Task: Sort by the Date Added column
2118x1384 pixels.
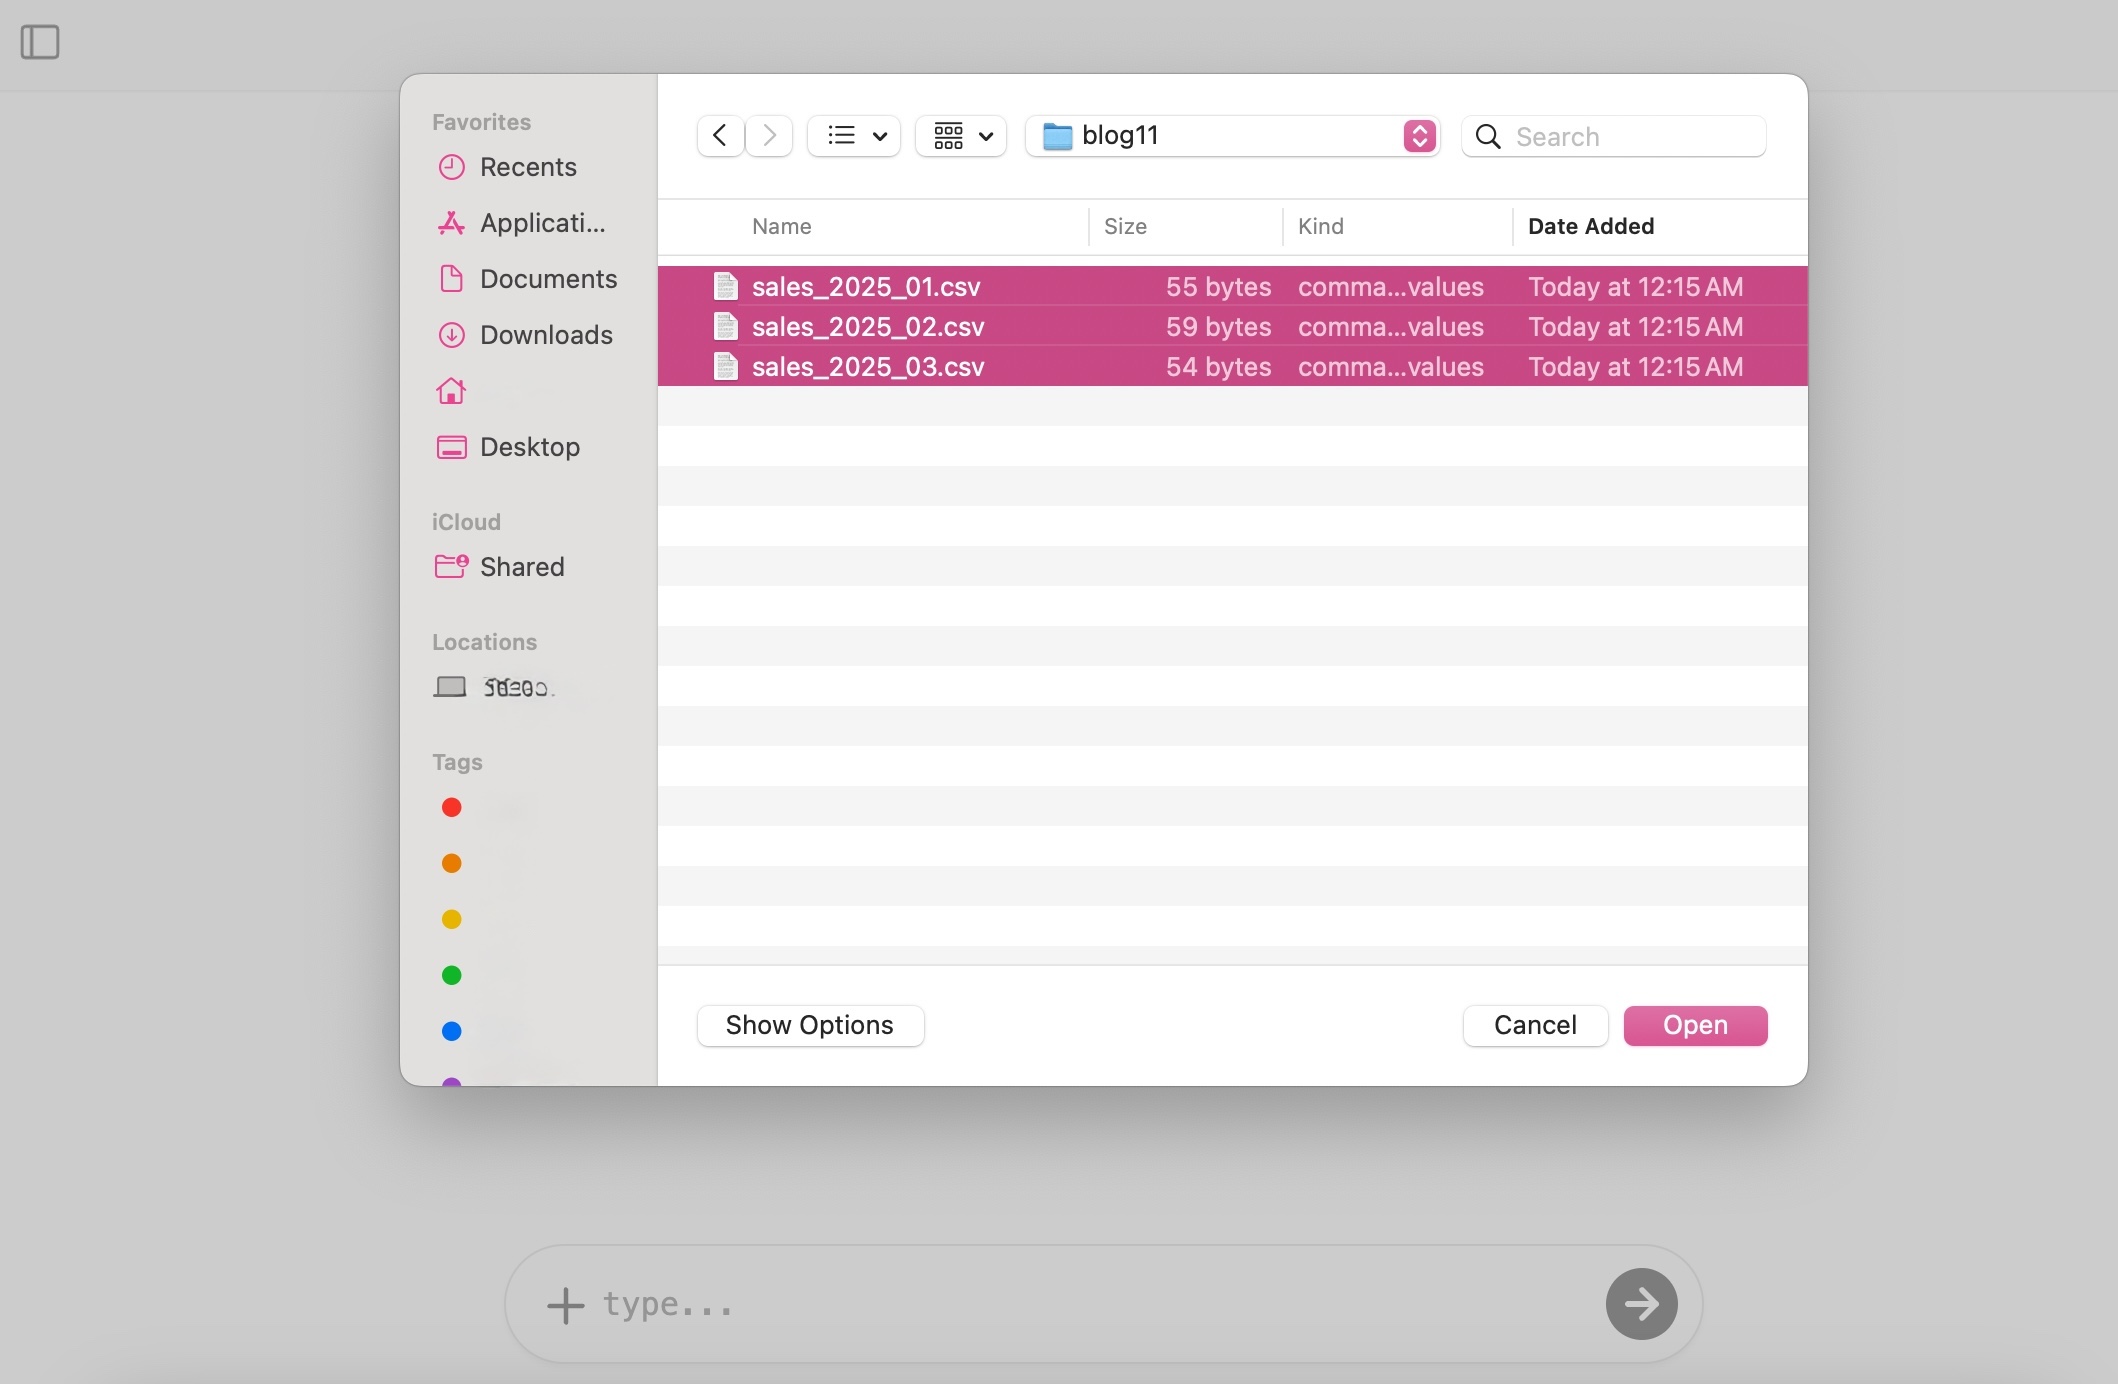Action: click(1591, 226)
